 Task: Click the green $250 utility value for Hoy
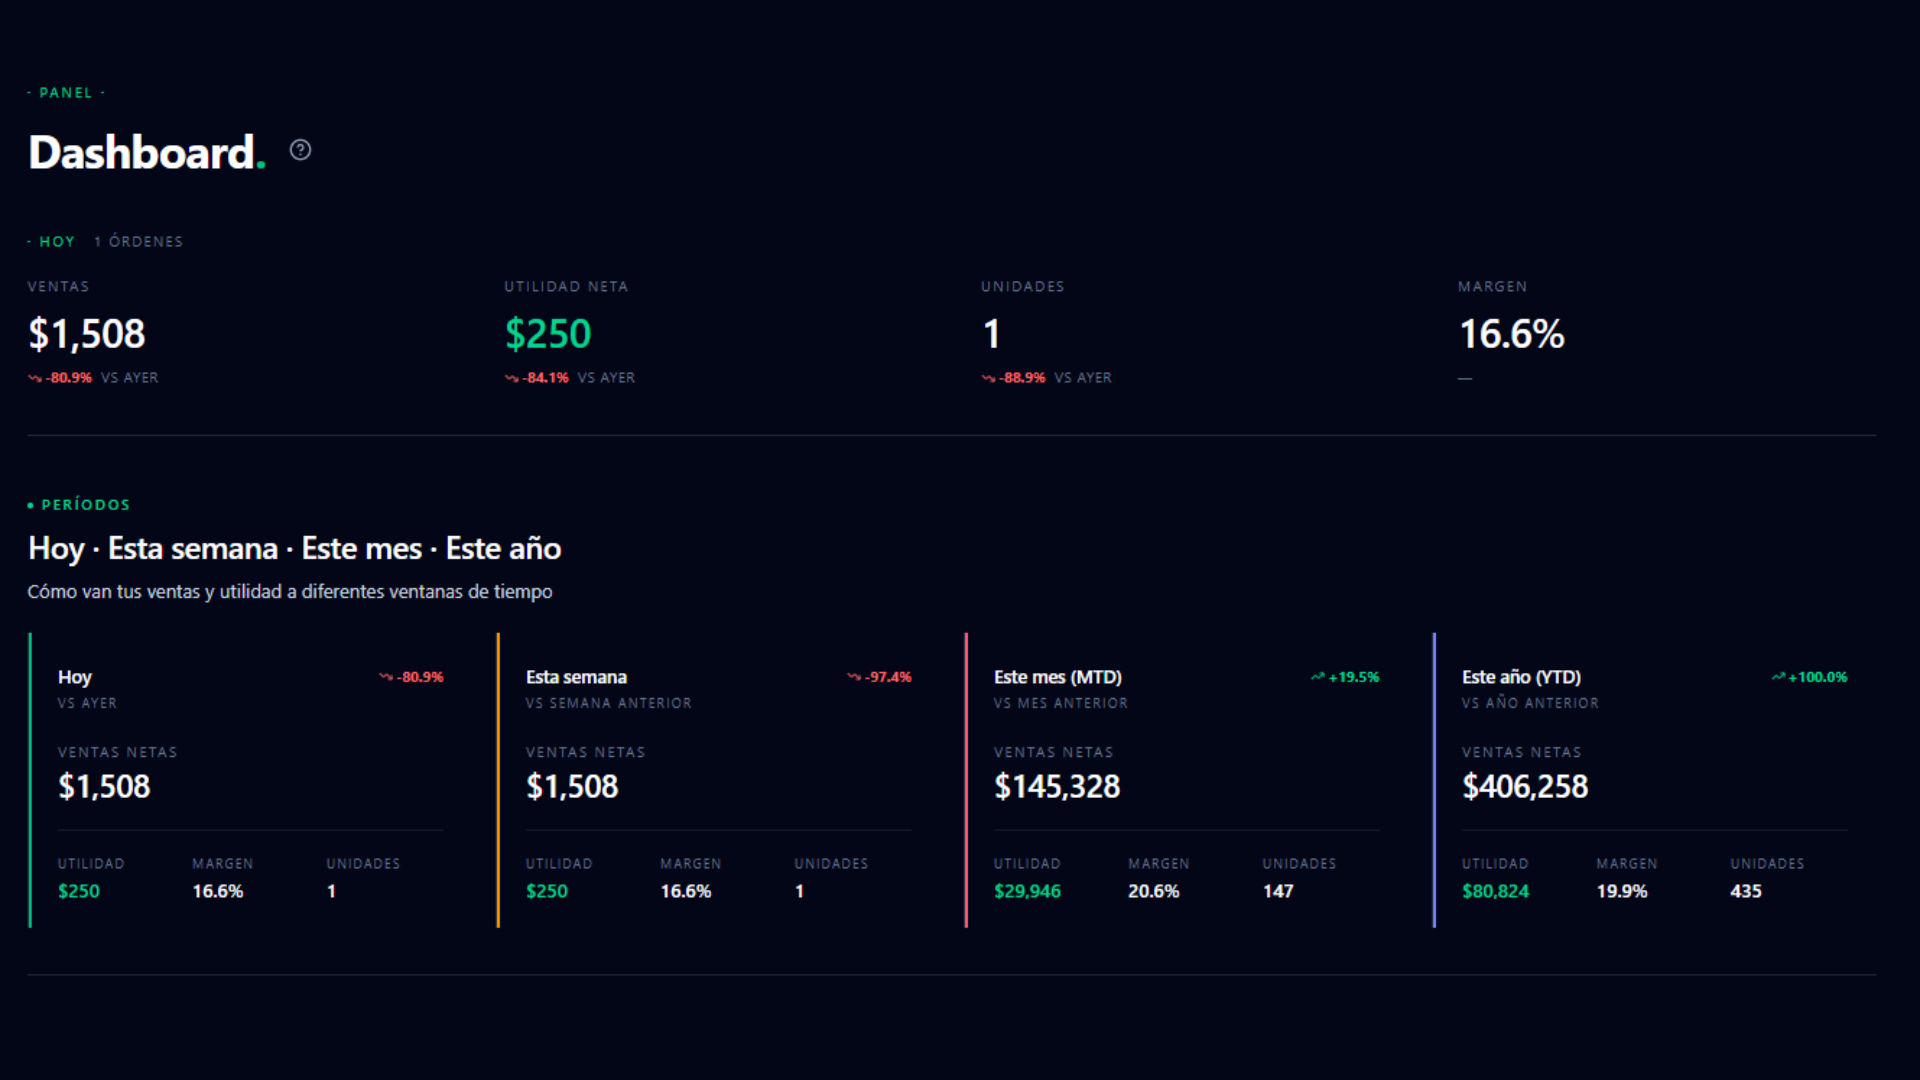pos(79,891)
